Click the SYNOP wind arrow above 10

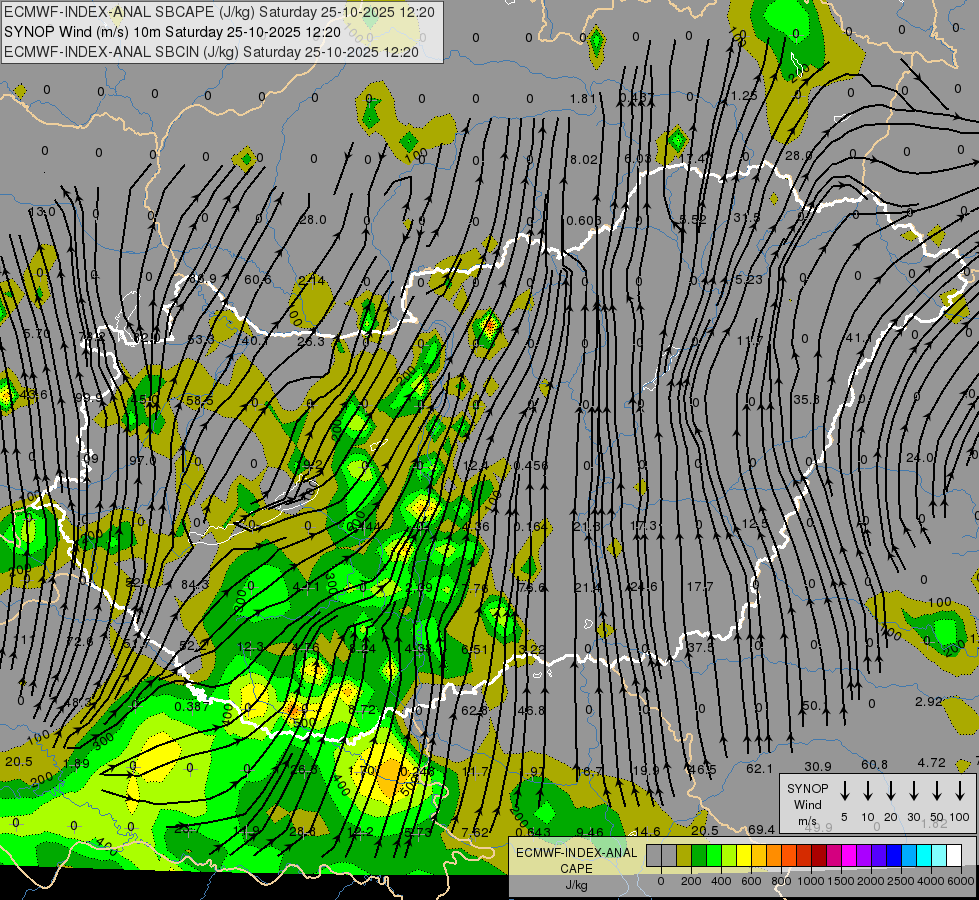(x=867, y=791)
